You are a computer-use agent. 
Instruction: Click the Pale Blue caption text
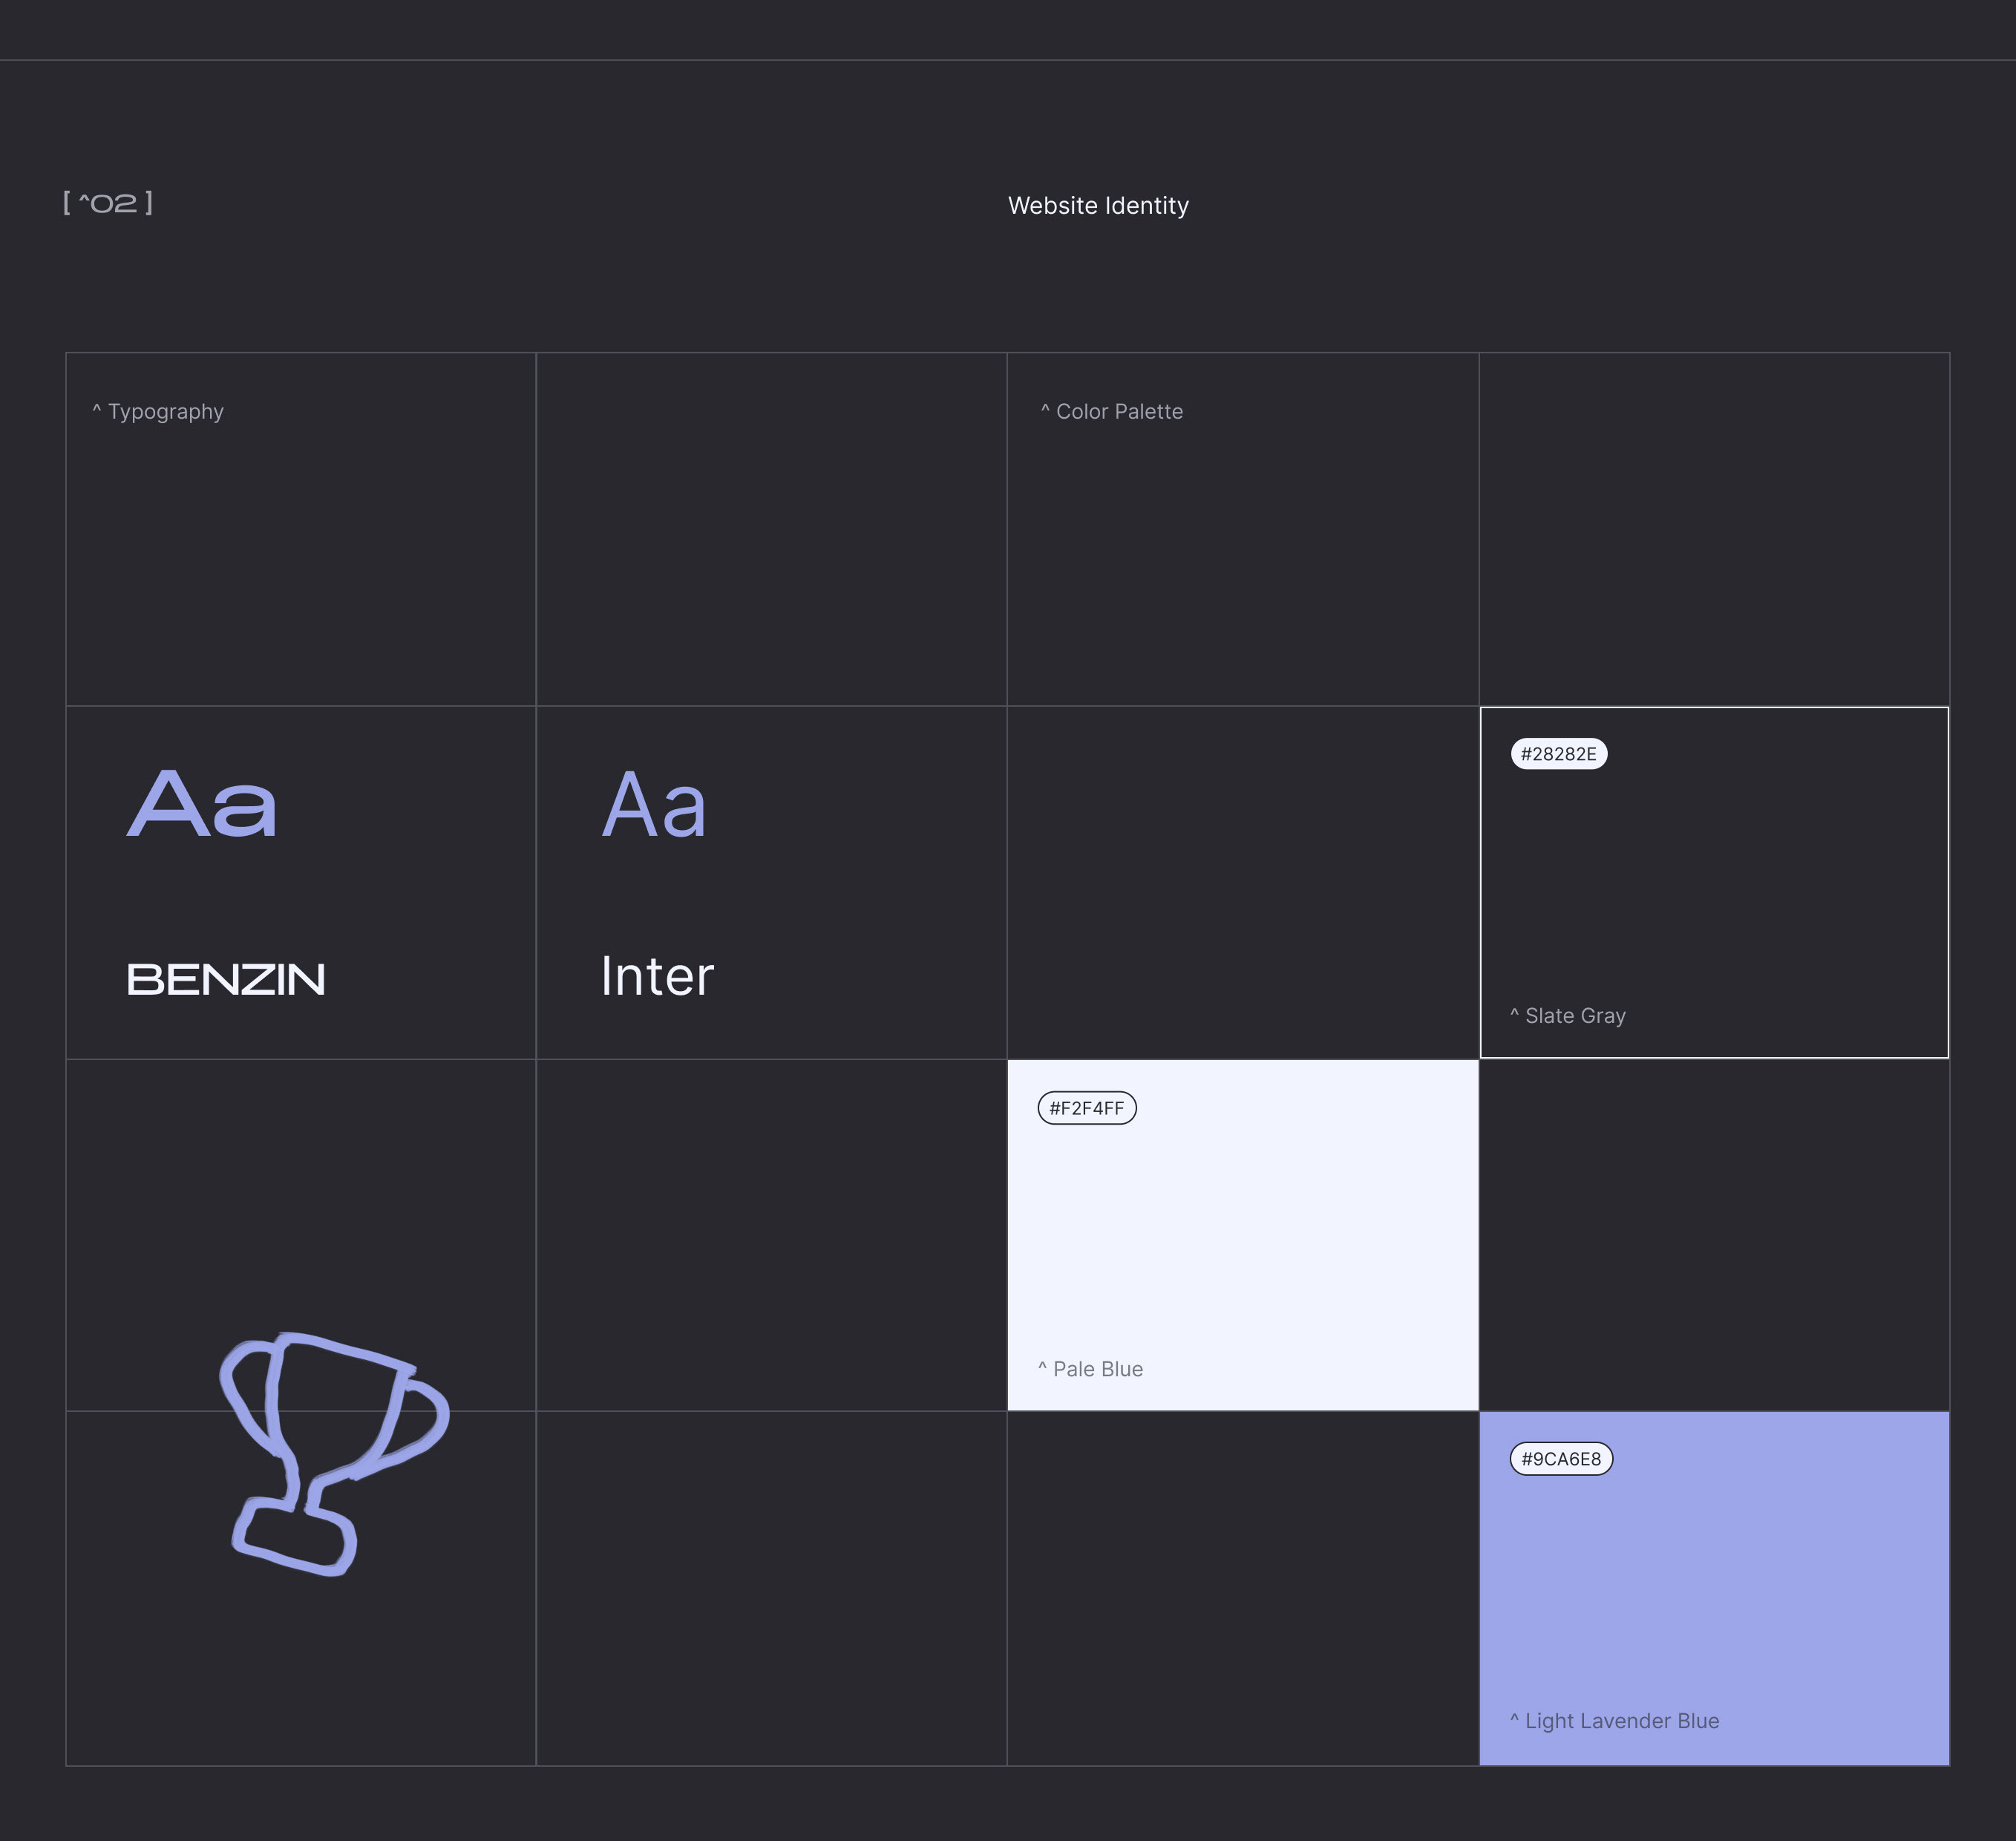1091,1370
